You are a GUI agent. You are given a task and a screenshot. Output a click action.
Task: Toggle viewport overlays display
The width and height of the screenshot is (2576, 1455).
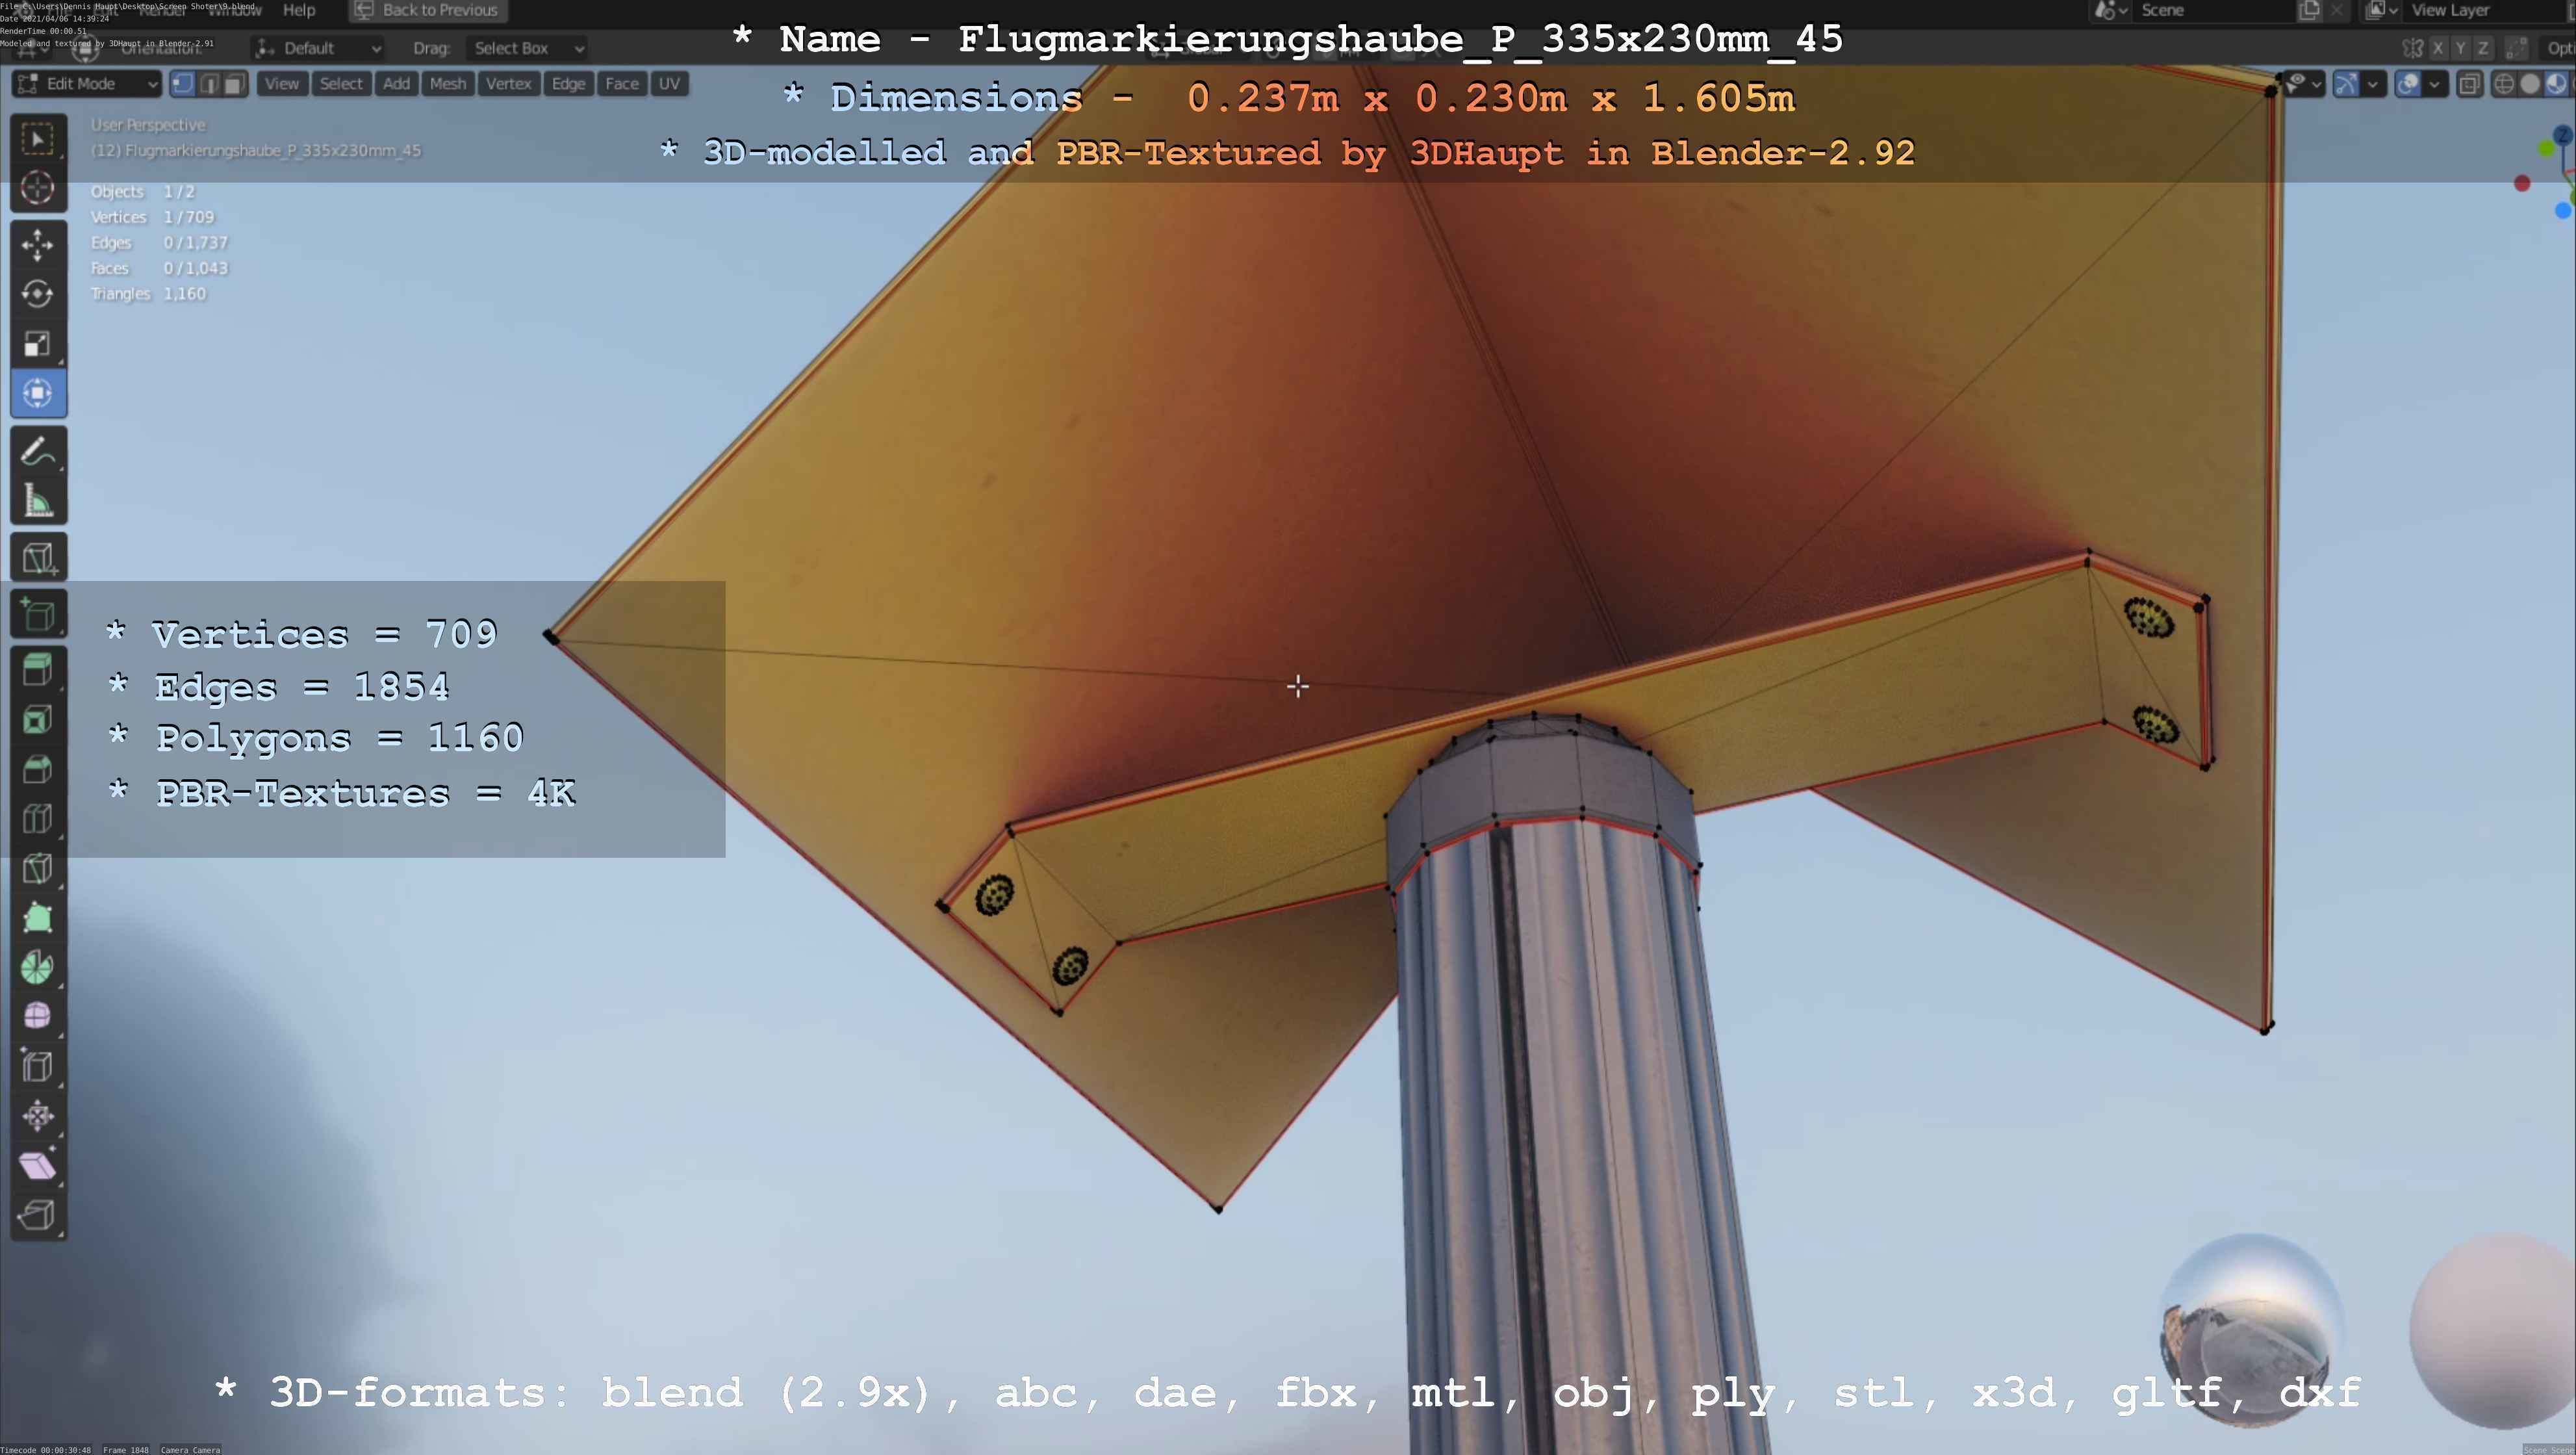(2408, 84)
